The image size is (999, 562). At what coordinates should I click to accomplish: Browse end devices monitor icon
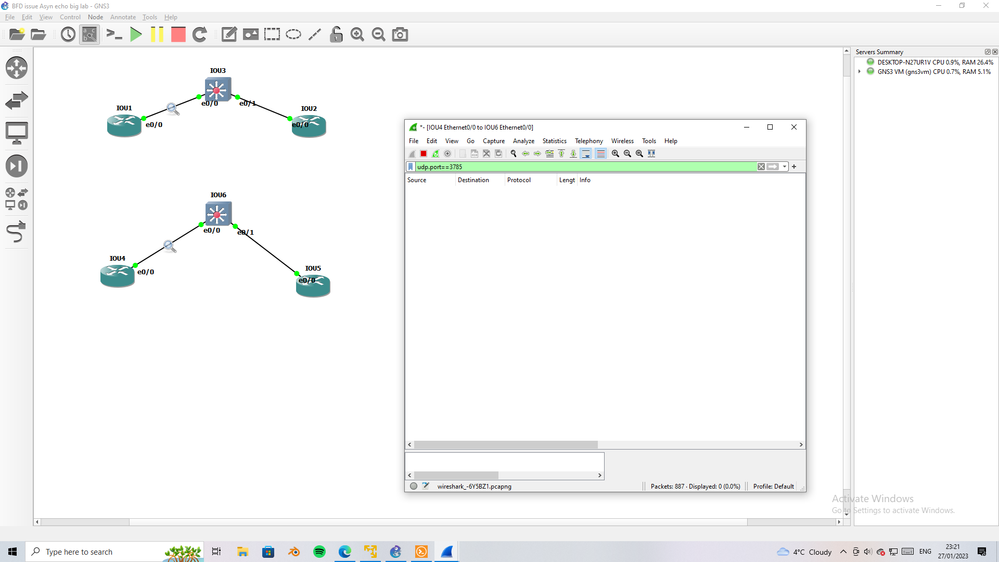tap(17, 133)
